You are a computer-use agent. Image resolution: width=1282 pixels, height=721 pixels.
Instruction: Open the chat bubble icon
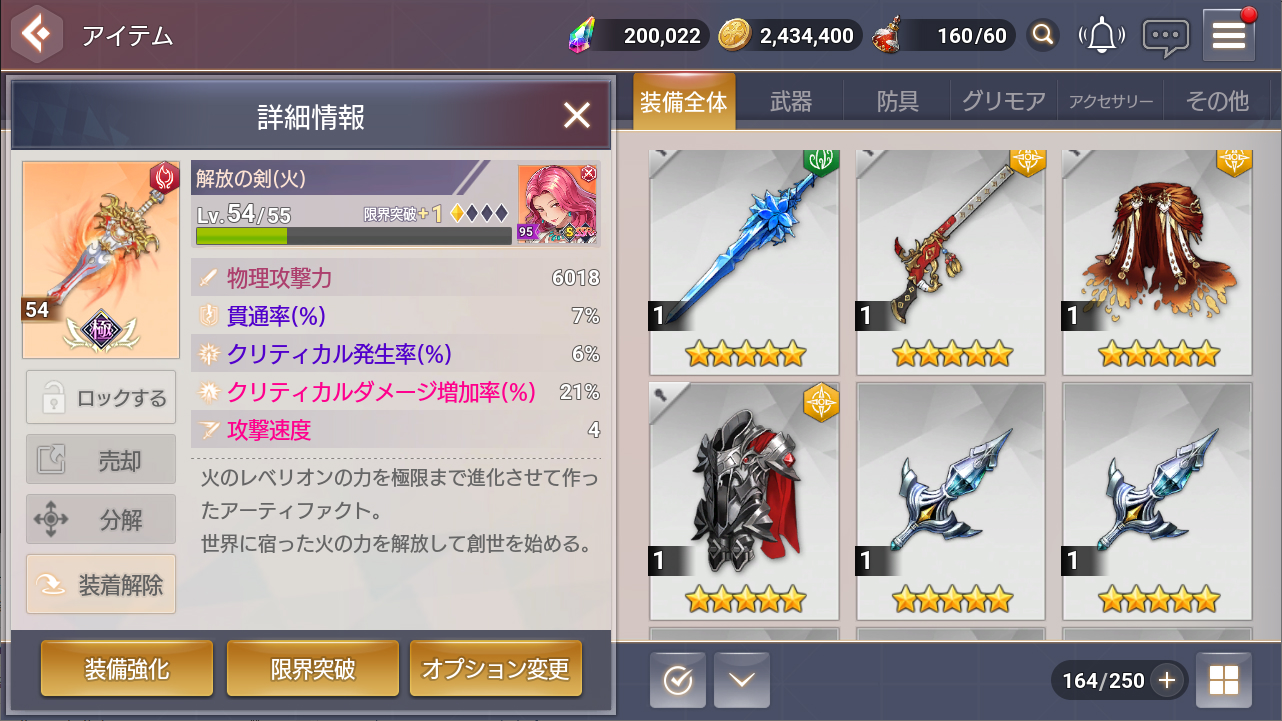click(x=1166, y=37)
